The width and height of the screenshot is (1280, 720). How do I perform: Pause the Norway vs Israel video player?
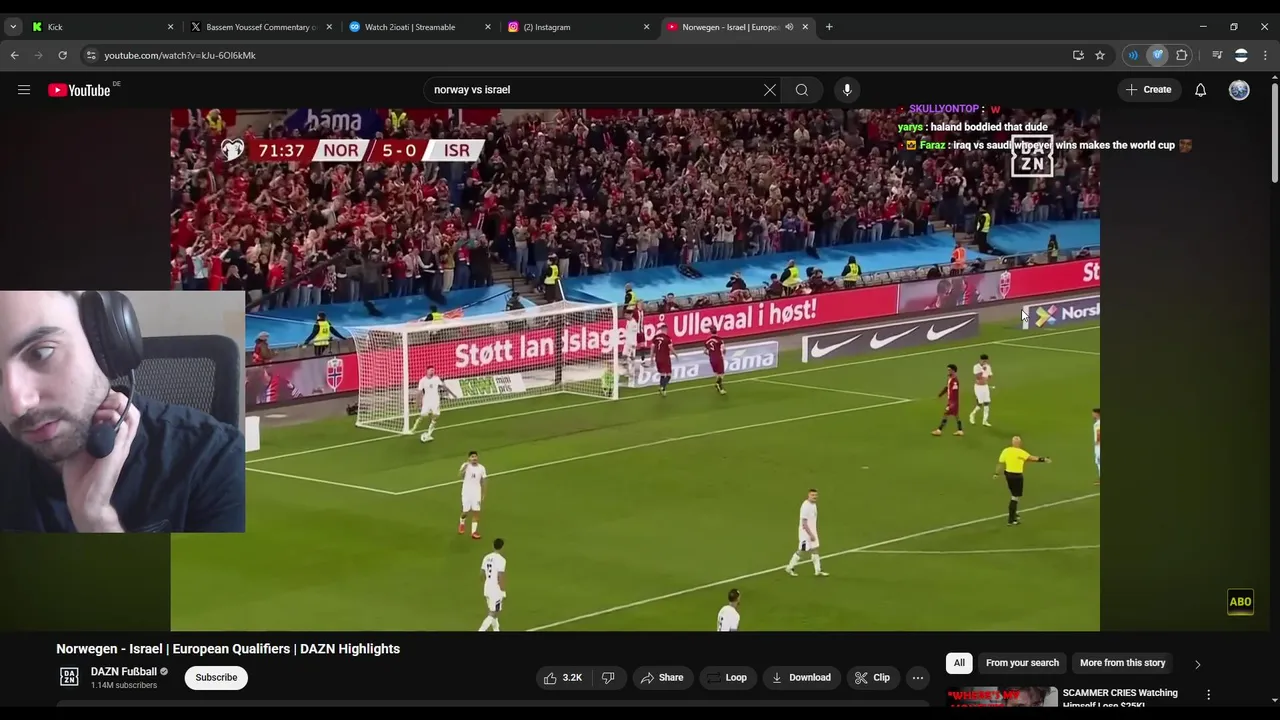pyautogui.click(x=635, y=370)
